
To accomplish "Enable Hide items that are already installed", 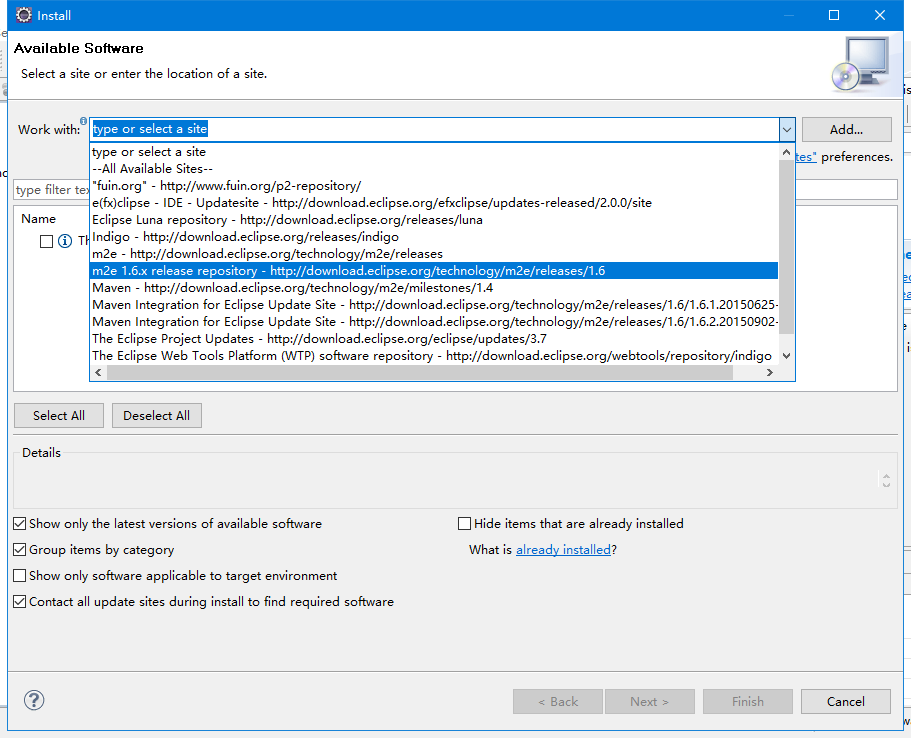I will [464, 524].
